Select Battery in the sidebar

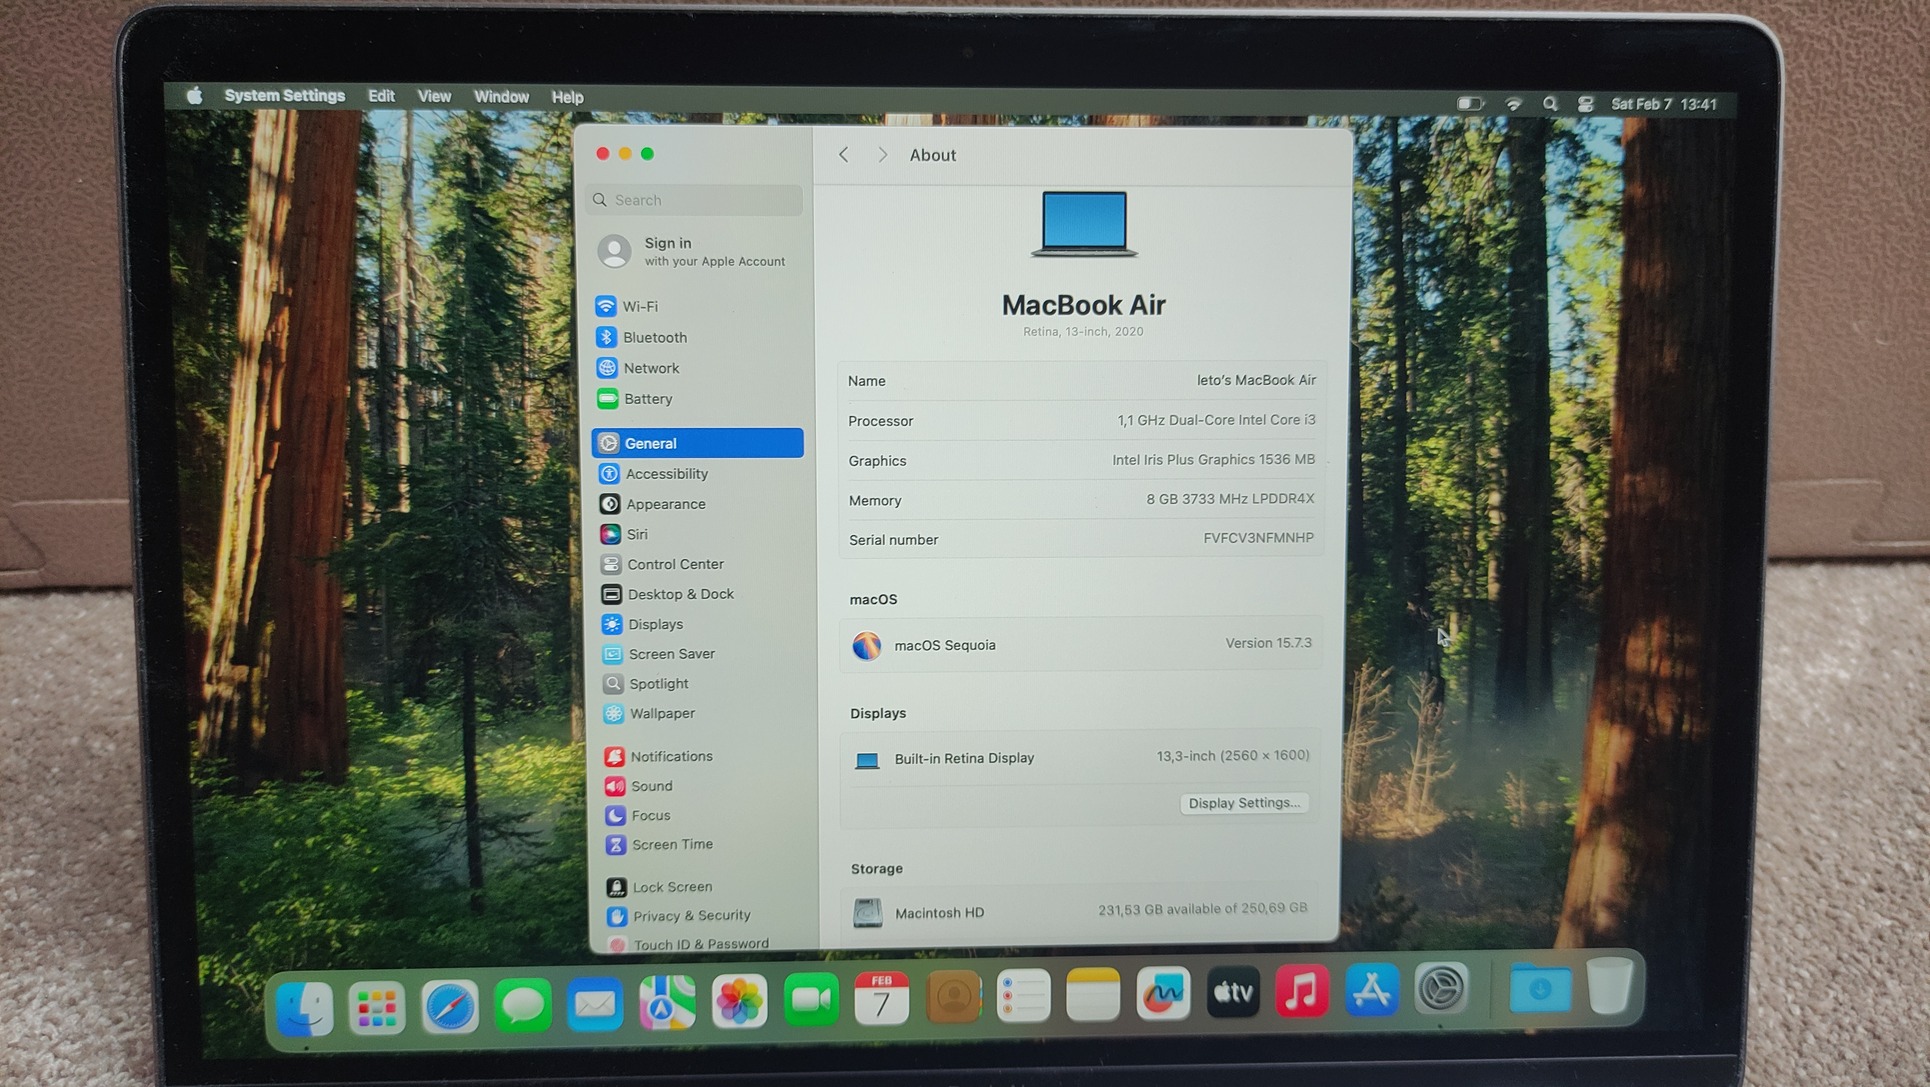[647, 398]
